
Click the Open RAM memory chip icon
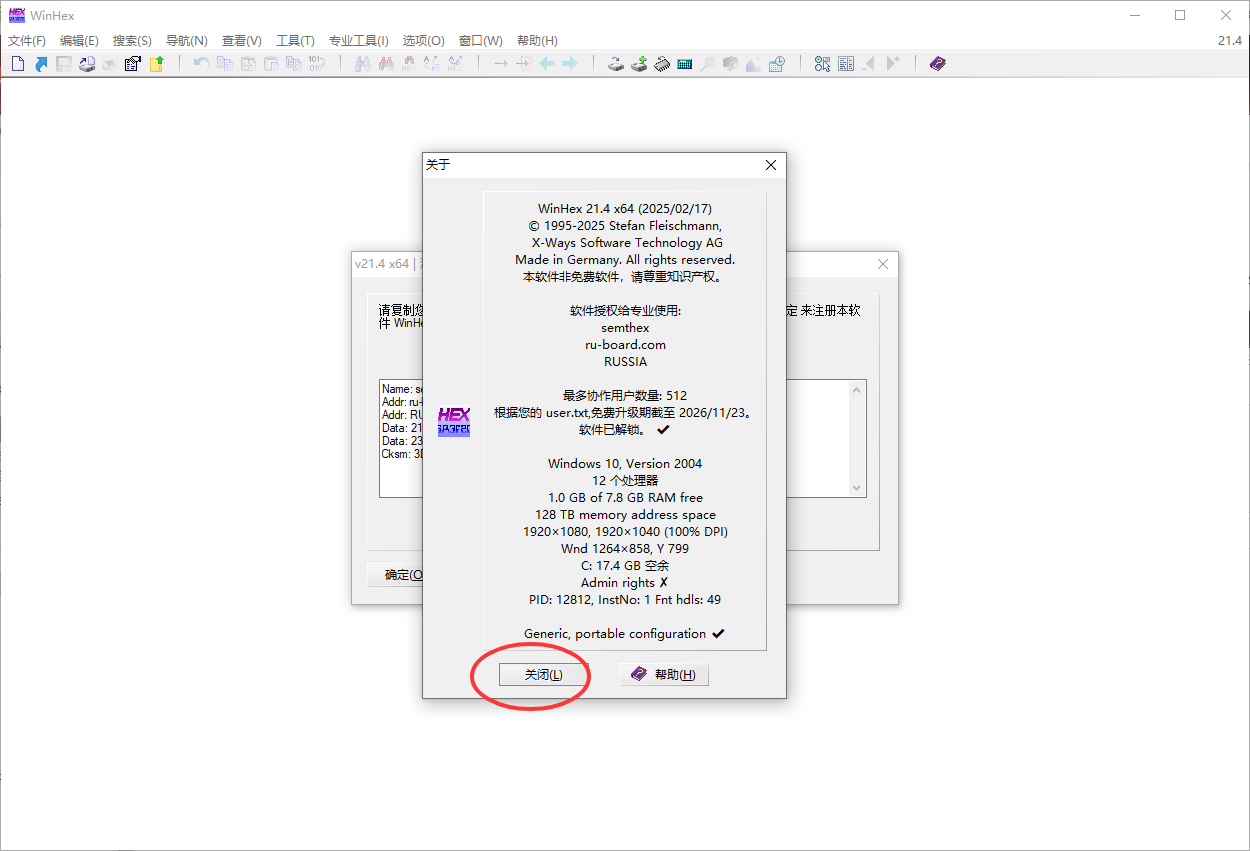pyautogui.click(x=661, y=63)
